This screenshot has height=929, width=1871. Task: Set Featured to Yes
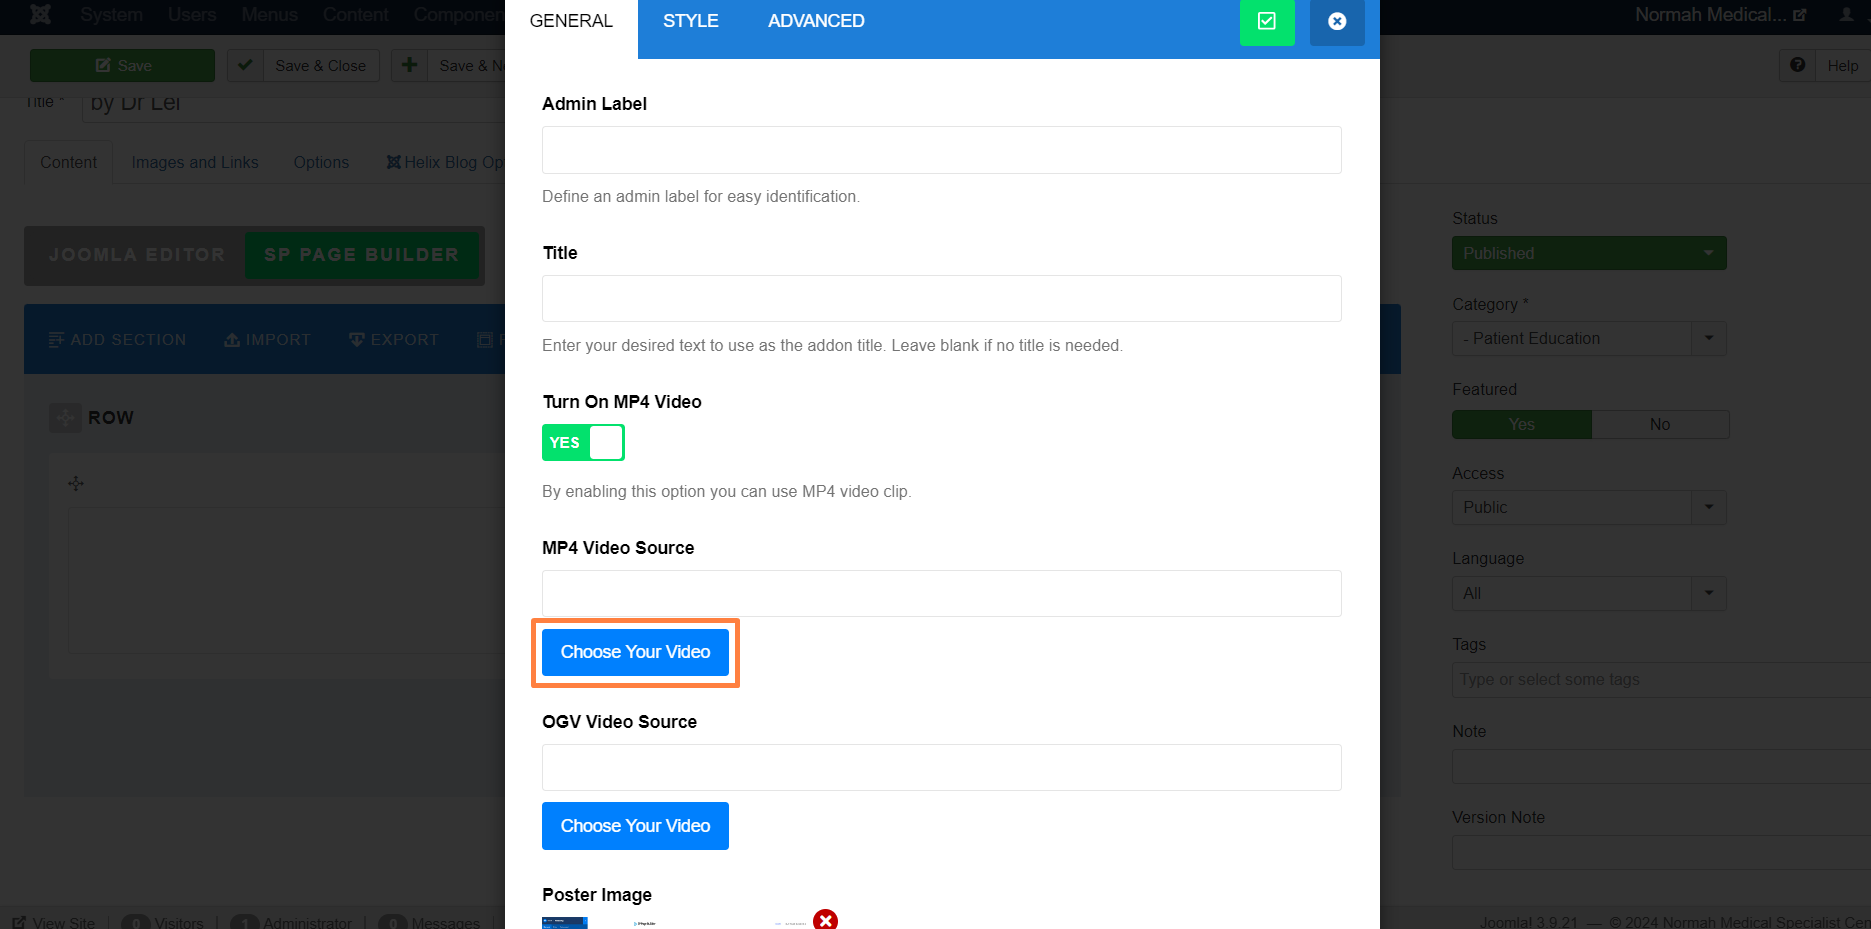tap(1521, 424)
